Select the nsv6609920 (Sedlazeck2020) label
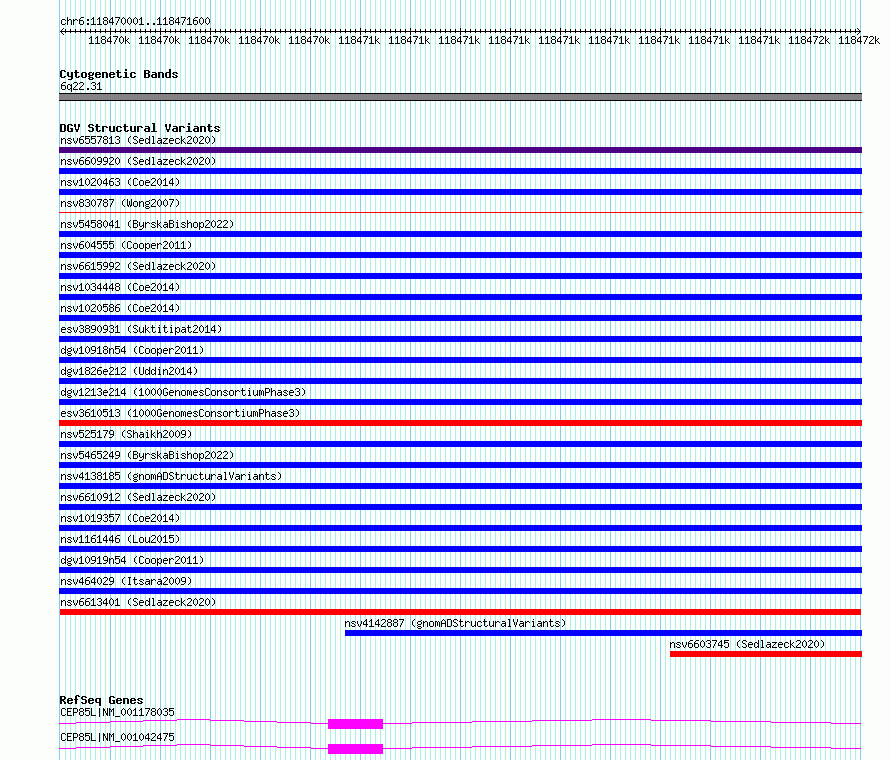 [x=138, y=161]
